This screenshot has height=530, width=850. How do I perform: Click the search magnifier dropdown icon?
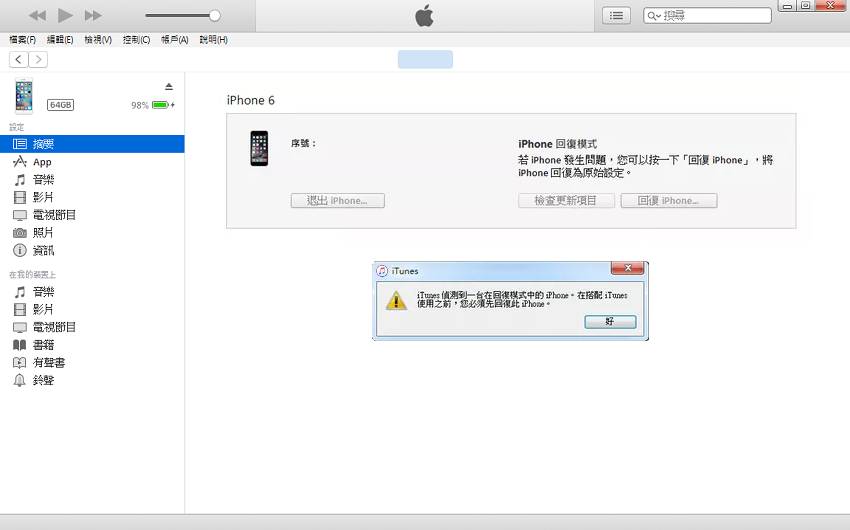tap(654, 16)
